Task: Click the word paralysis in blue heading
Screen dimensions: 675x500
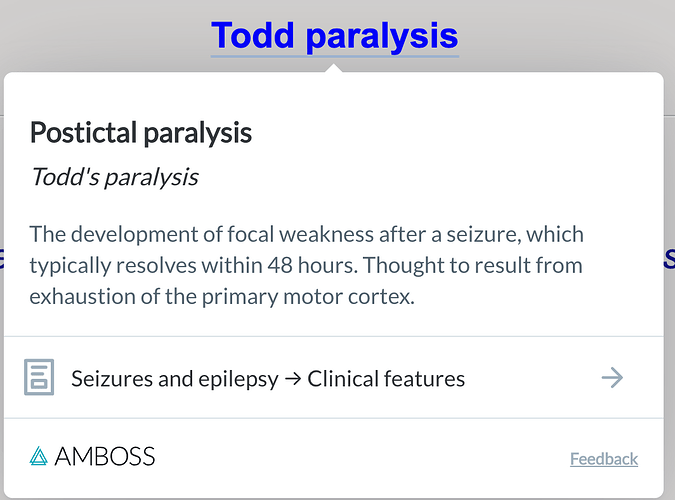Action: point(382,37)
